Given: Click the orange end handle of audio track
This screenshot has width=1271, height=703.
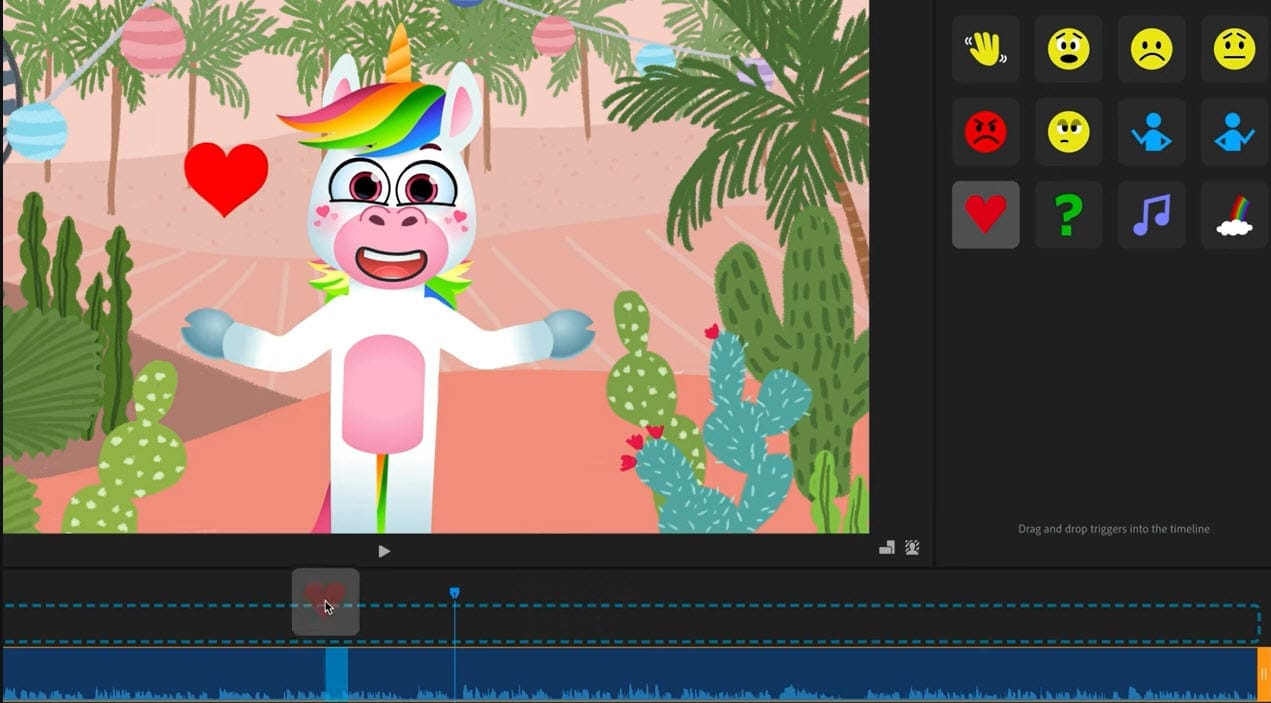Looking at the screenshot, I should [1263, 674].
